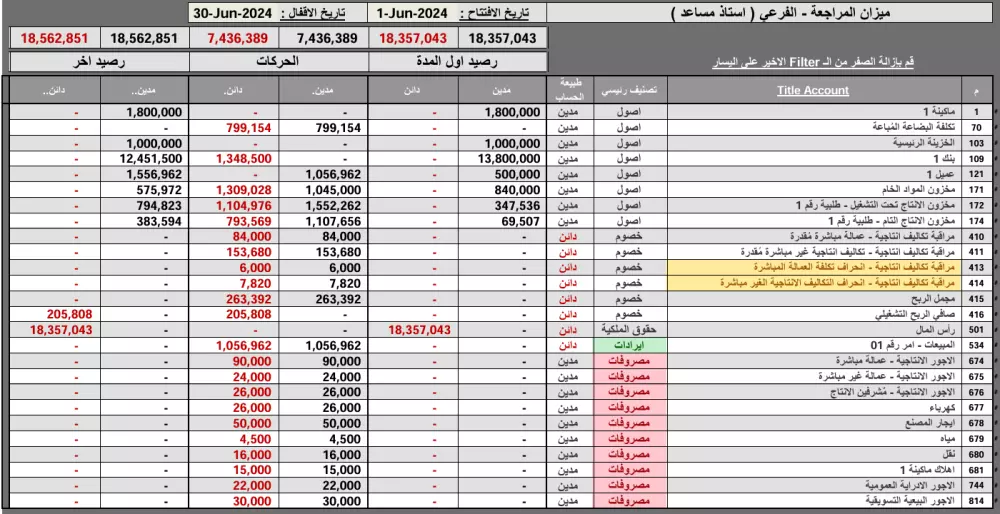This screenshot has height=514, width=1000.
Task: Select account مخزون المواد الخام
Action: coord(812,190)
